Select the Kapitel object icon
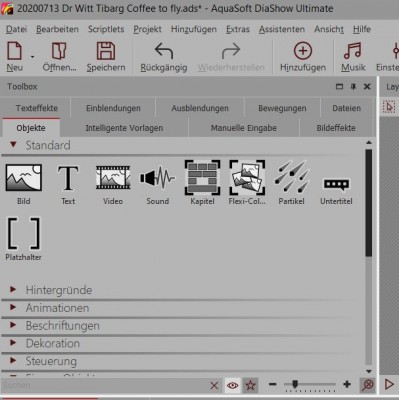 pyautogui.click(x=202, y=177)
